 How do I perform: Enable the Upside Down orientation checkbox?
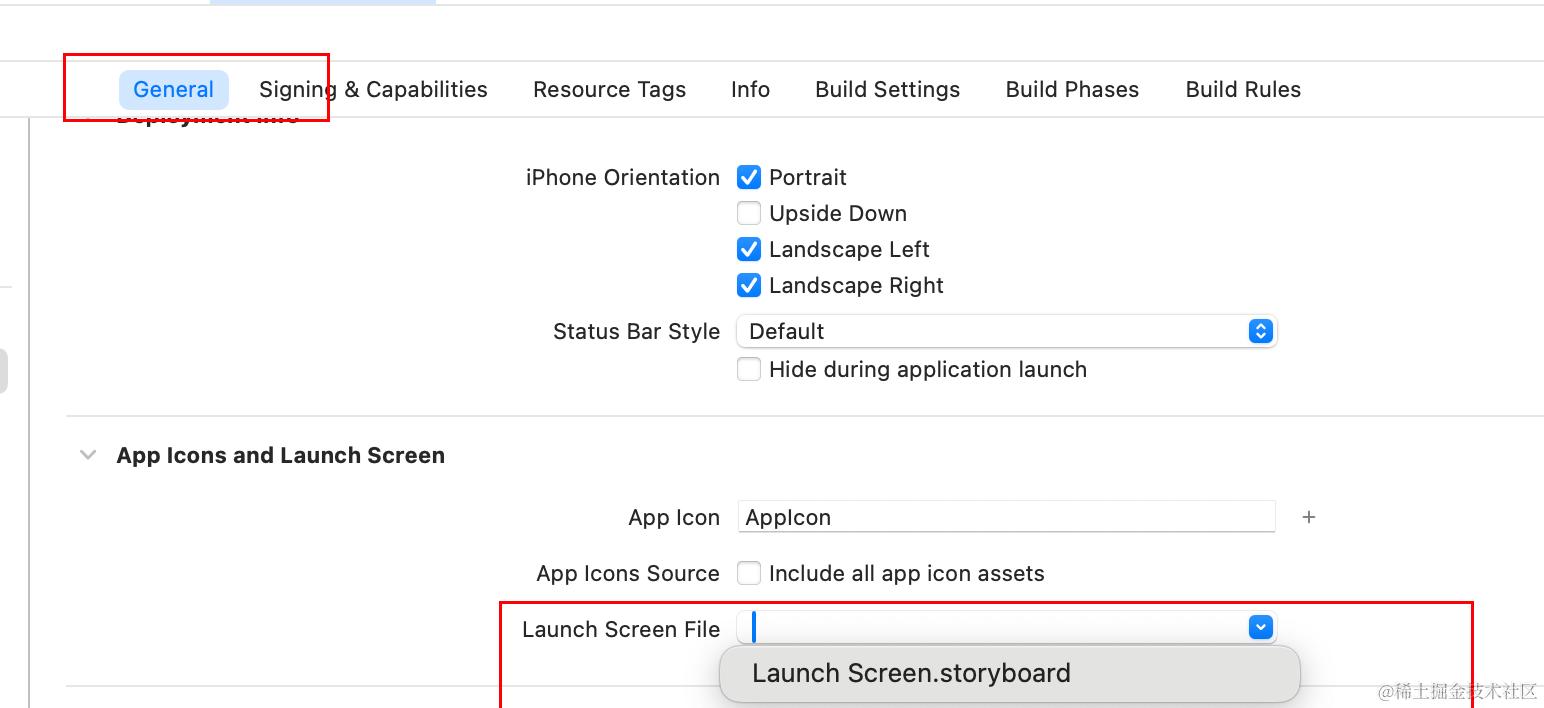pyautogui.click(x=748, y=213)
